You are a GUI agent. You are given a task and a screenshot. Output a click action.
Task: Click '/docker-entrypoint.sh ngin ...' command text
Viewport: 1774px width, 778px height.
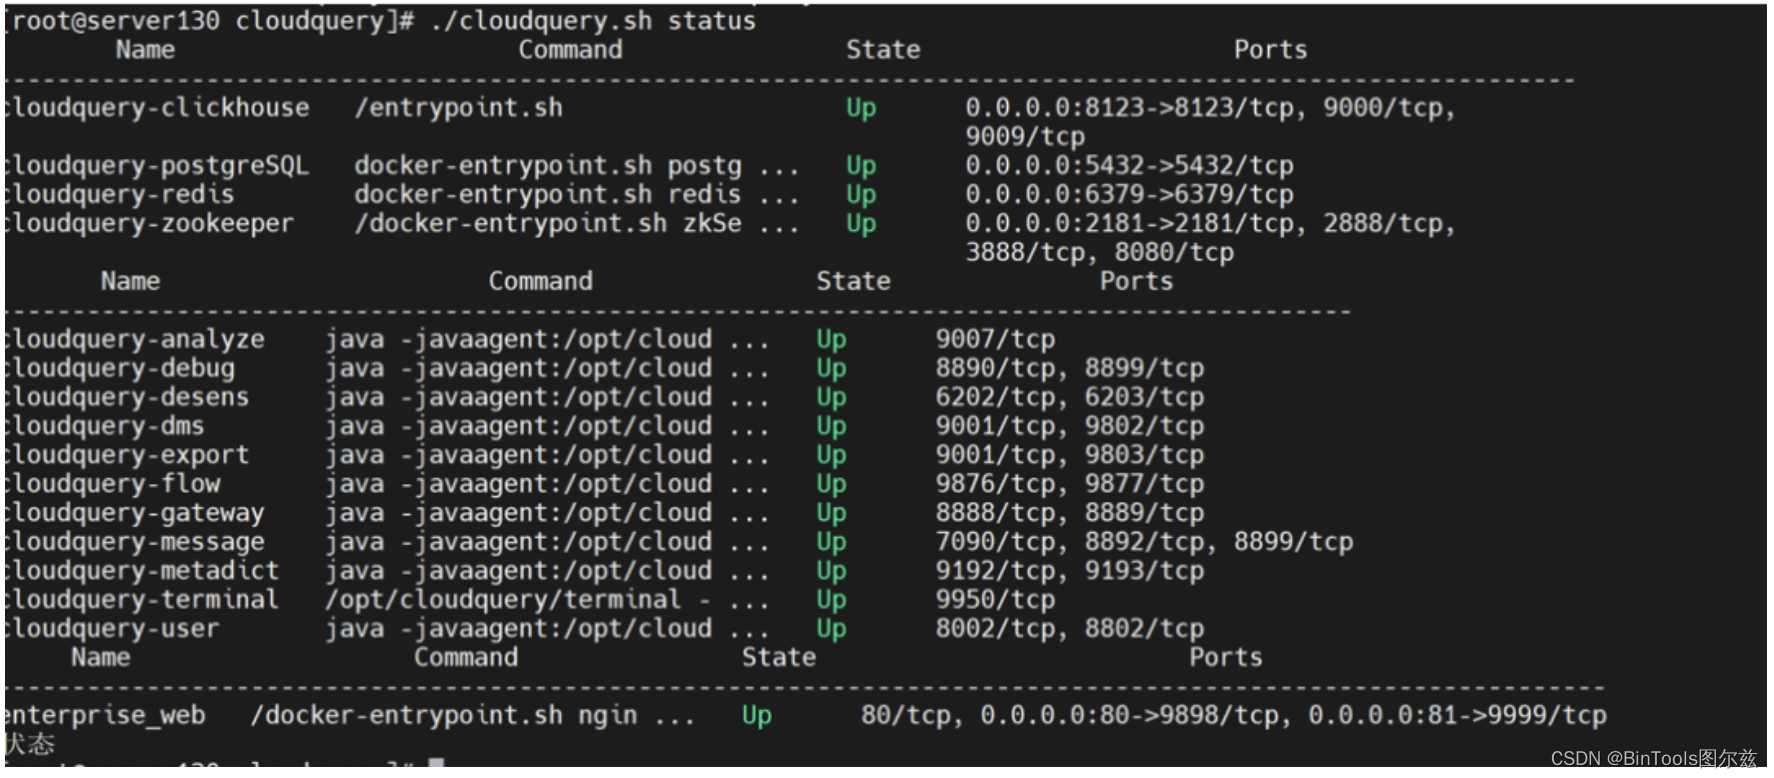(473, 716)
